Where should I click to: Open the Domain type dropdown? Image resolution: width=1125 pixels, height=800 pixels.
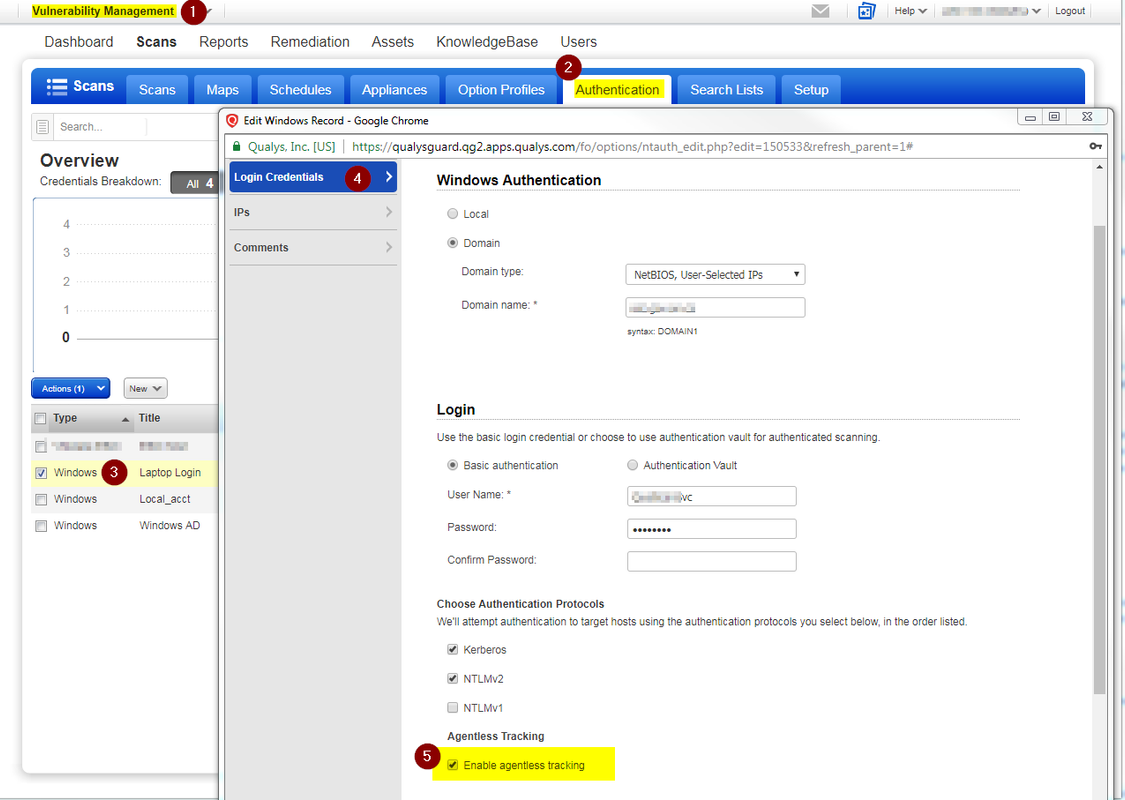[715, 275]
